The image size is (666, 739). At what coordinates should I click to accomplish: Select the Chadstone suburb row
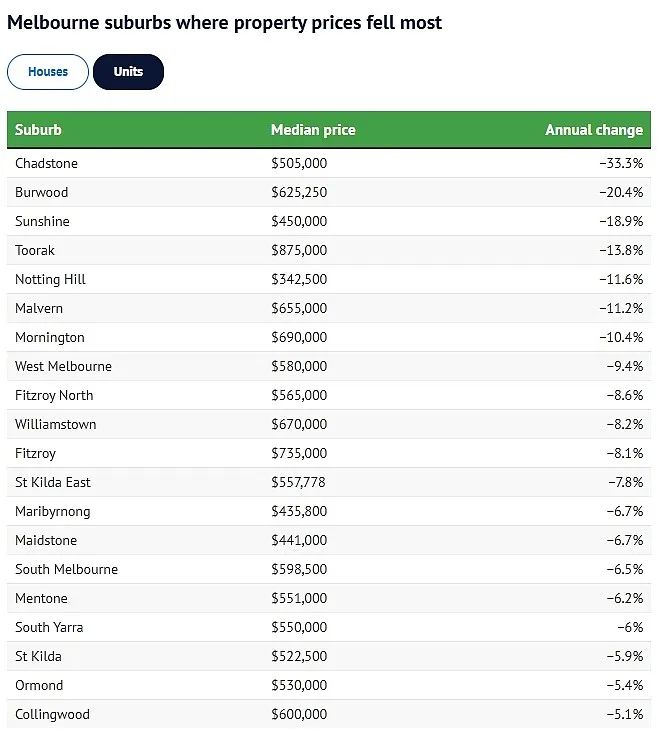click(46, 163)
